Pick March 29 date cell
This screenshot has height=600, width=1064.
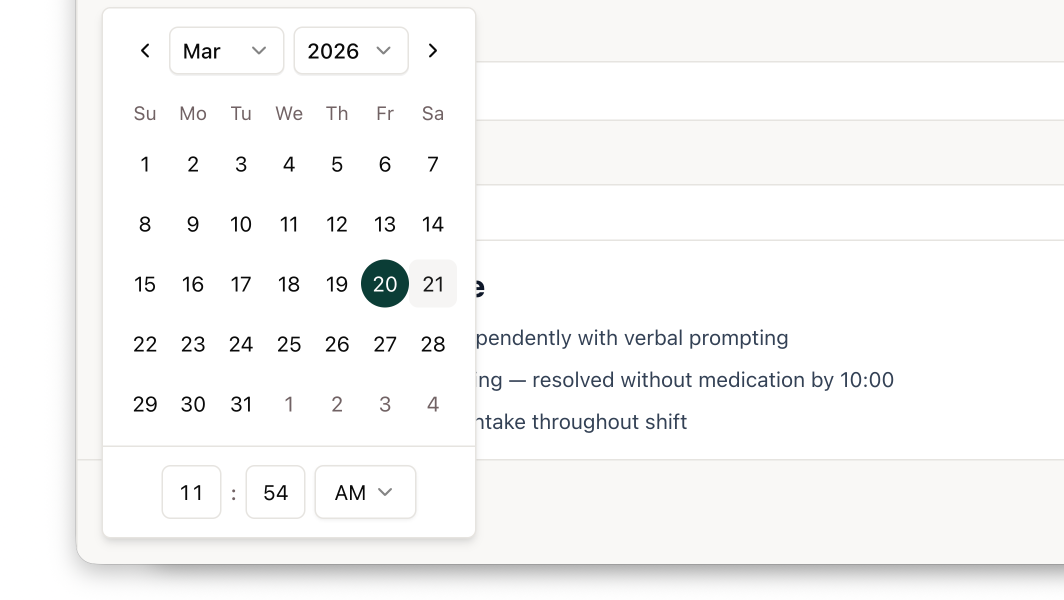145,404
